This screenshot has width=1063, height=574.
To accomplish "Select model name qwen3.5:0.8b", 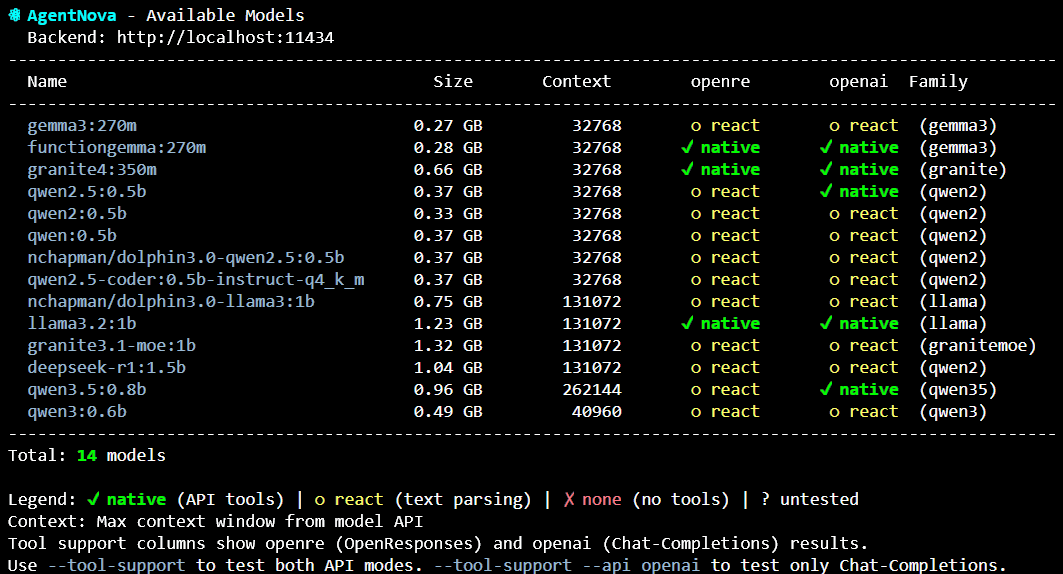I will [87, 389].
